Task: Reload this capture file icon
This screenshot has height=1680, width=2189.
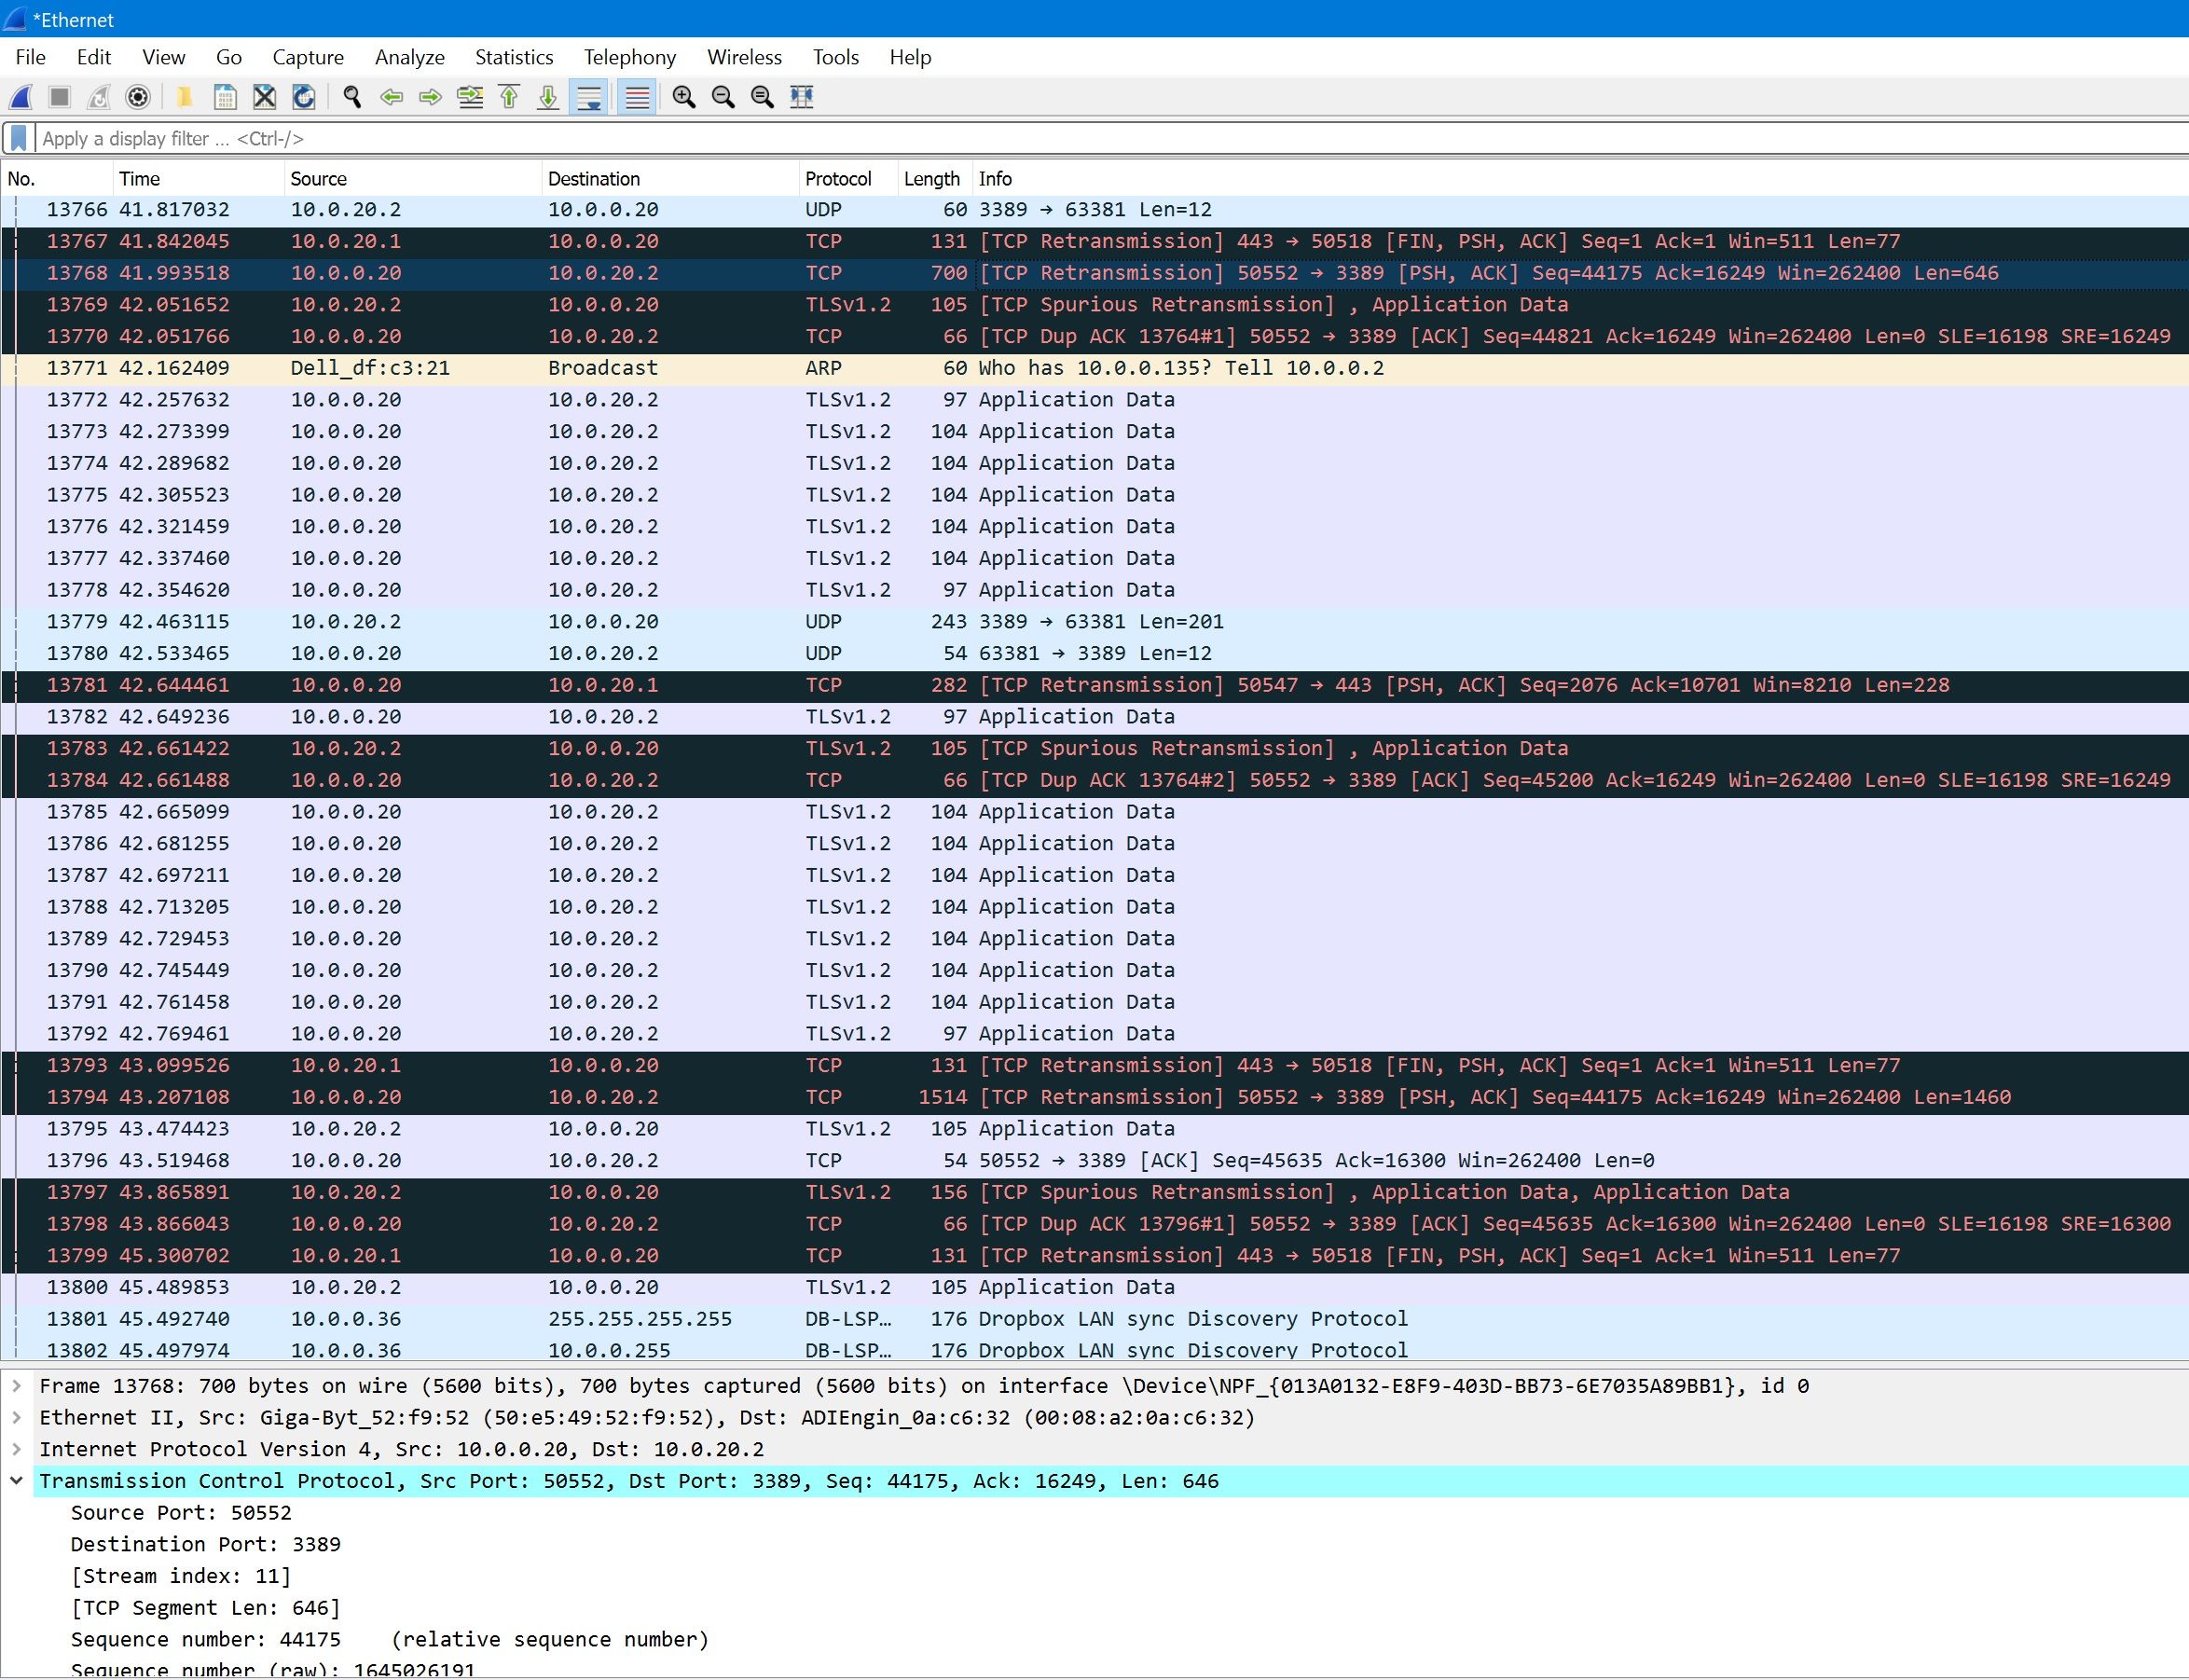Action: tap(304, 97)
